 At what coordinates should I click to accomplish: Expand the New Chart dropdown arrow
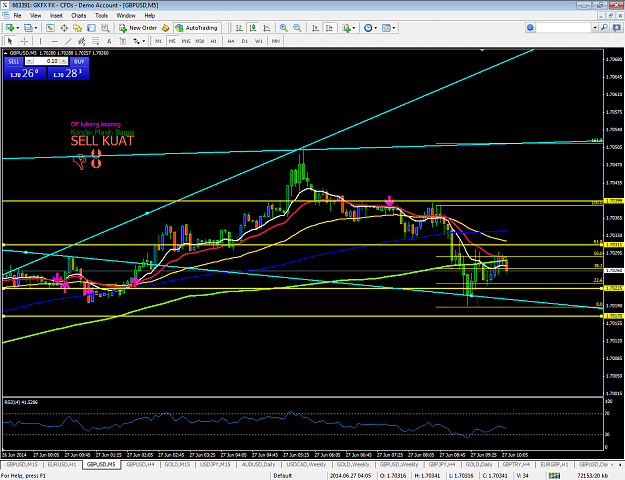coord(18,28)
